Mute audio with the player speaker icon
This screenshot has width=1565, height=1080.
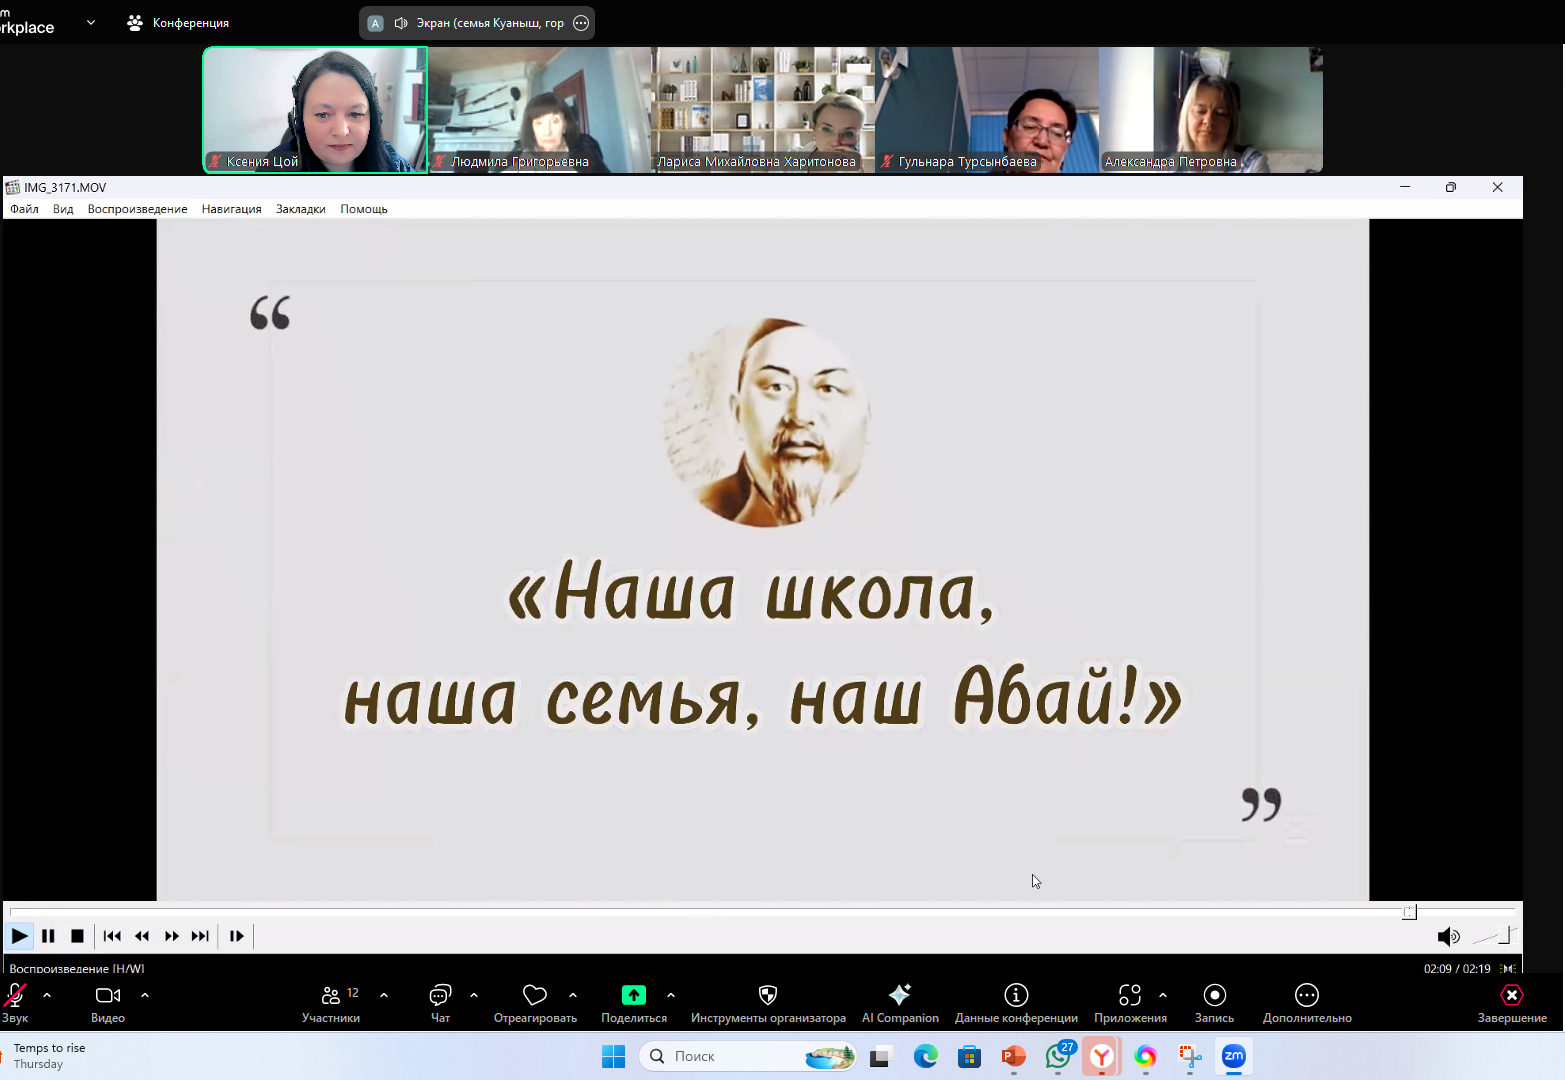[1447, 937]
